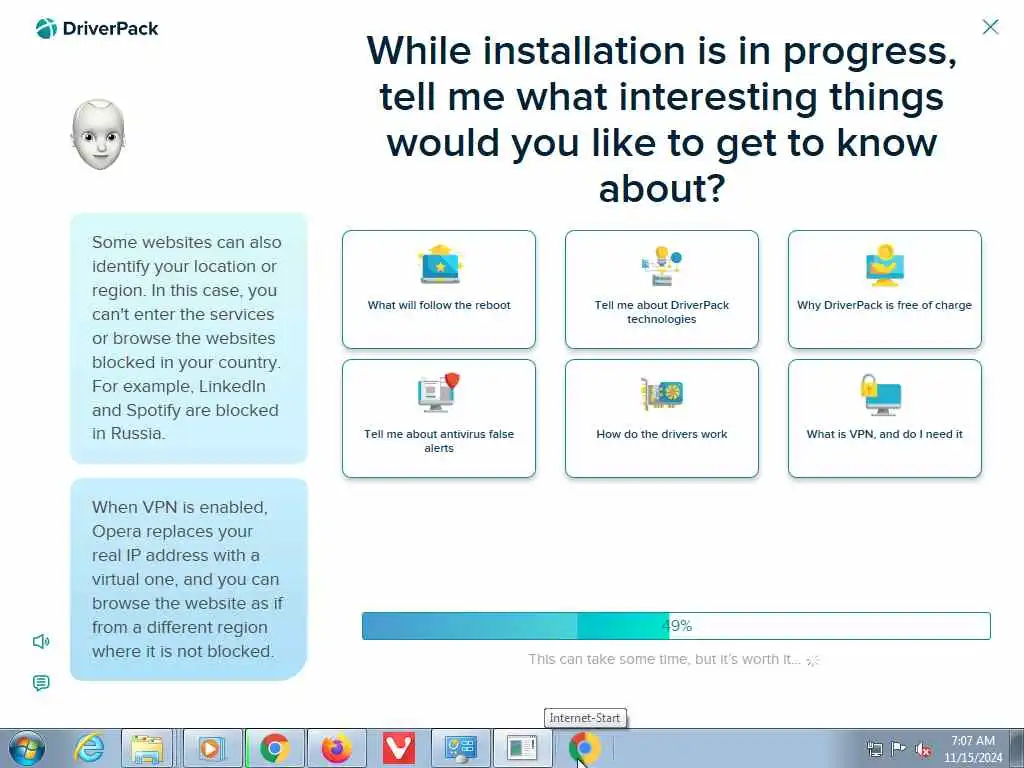Close the DriverPack window with X
1024x768 pixels.
point(990,27)
